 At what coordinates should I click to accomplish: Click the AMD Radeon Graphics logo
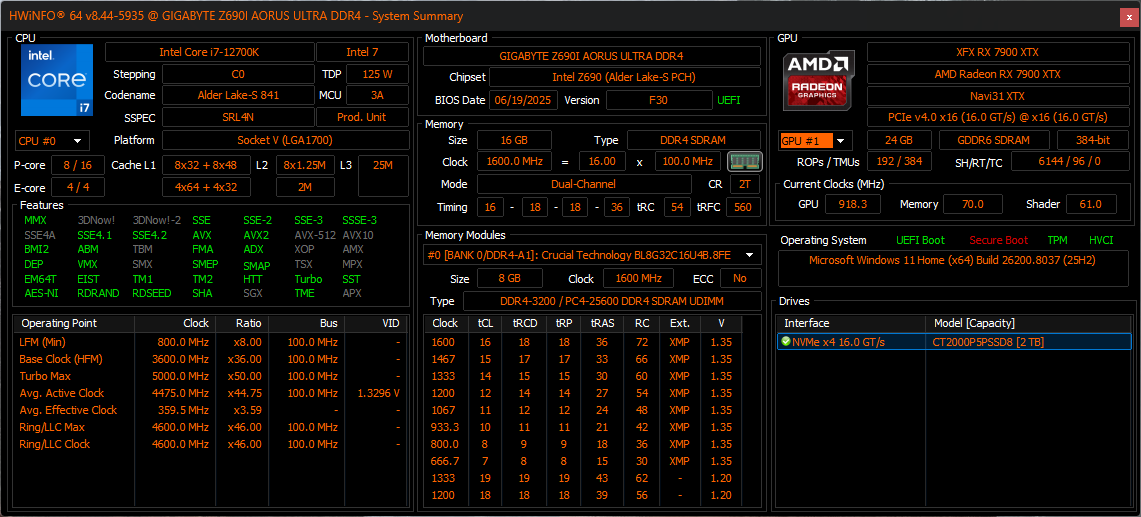tap(818, 81)
